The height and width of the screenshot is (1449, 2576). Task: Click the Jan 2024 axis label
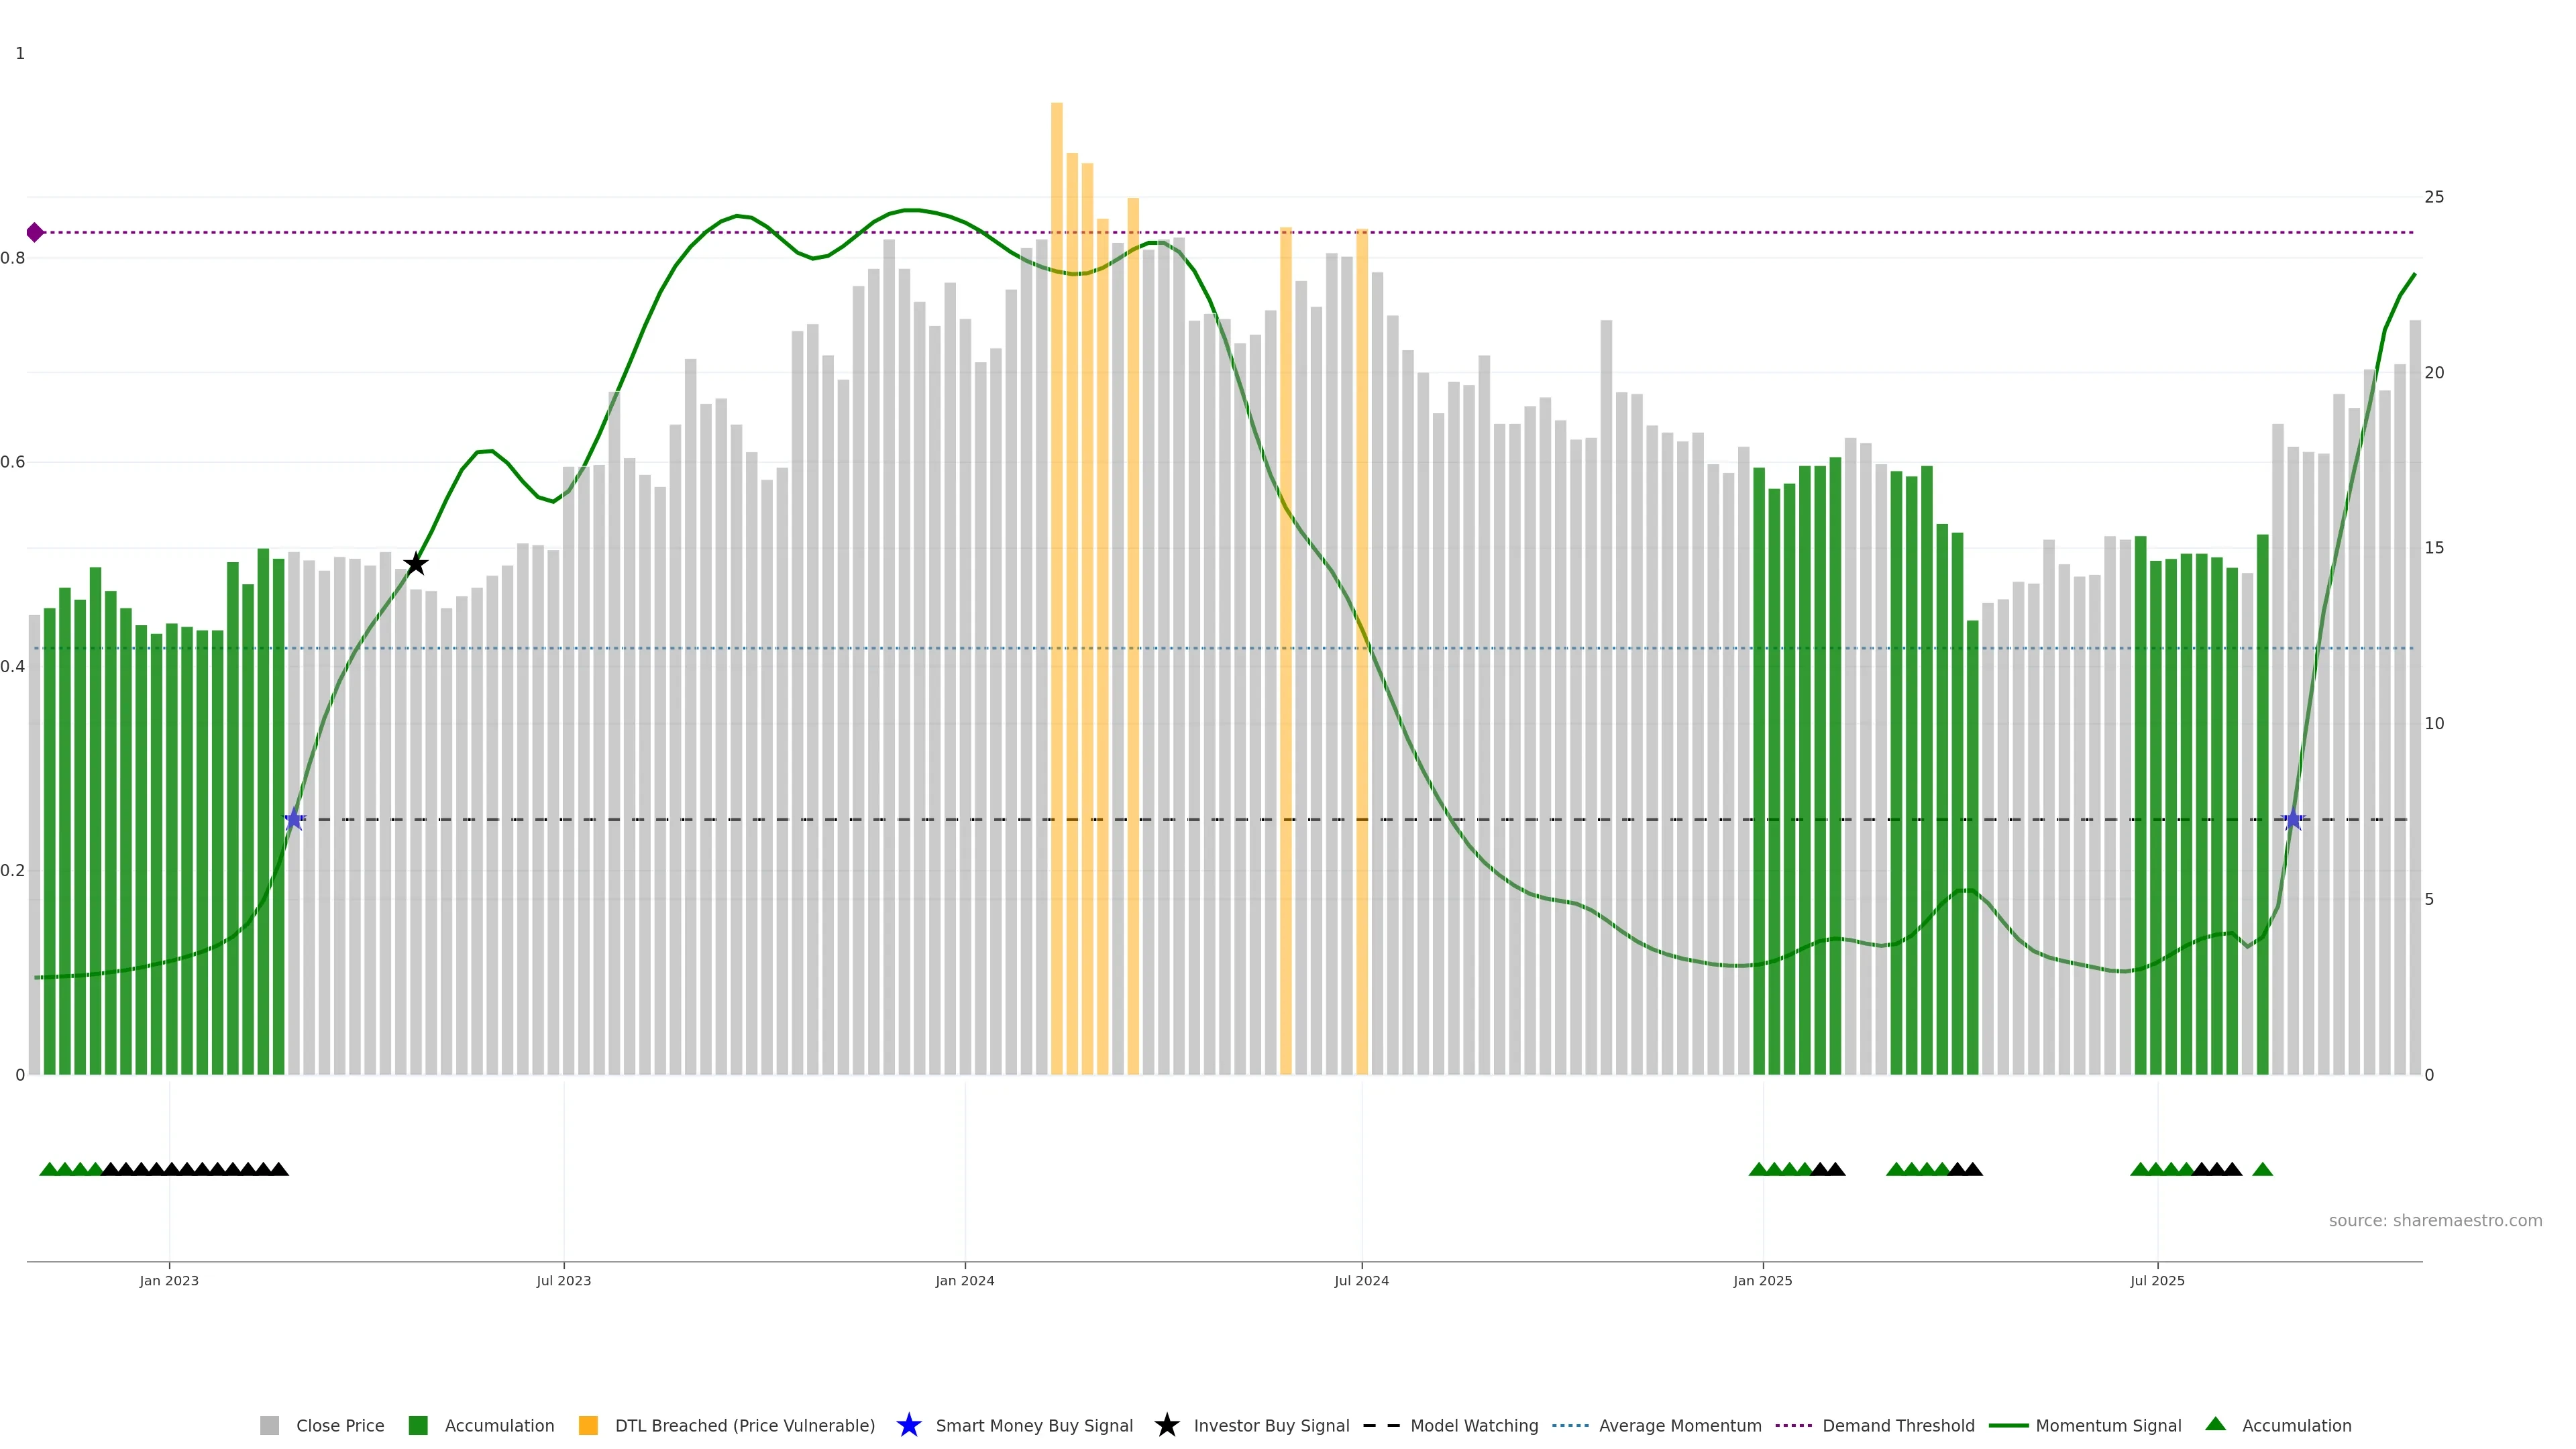[x=964, y=1280]
